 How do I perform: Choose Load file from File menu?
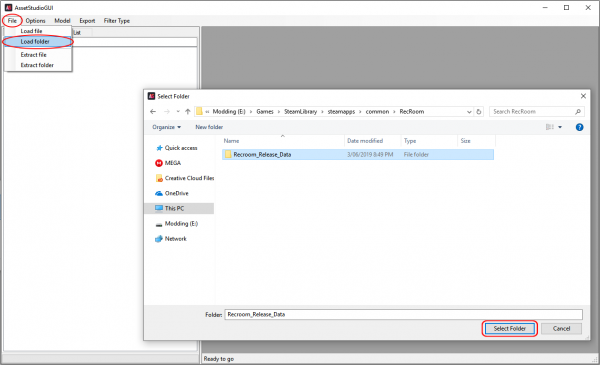coord(38,31)
